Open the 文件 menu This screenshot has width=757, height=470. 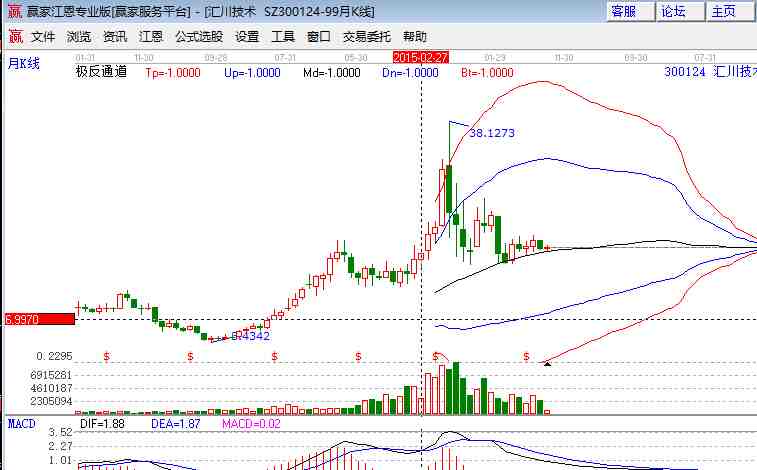point(43,37)
